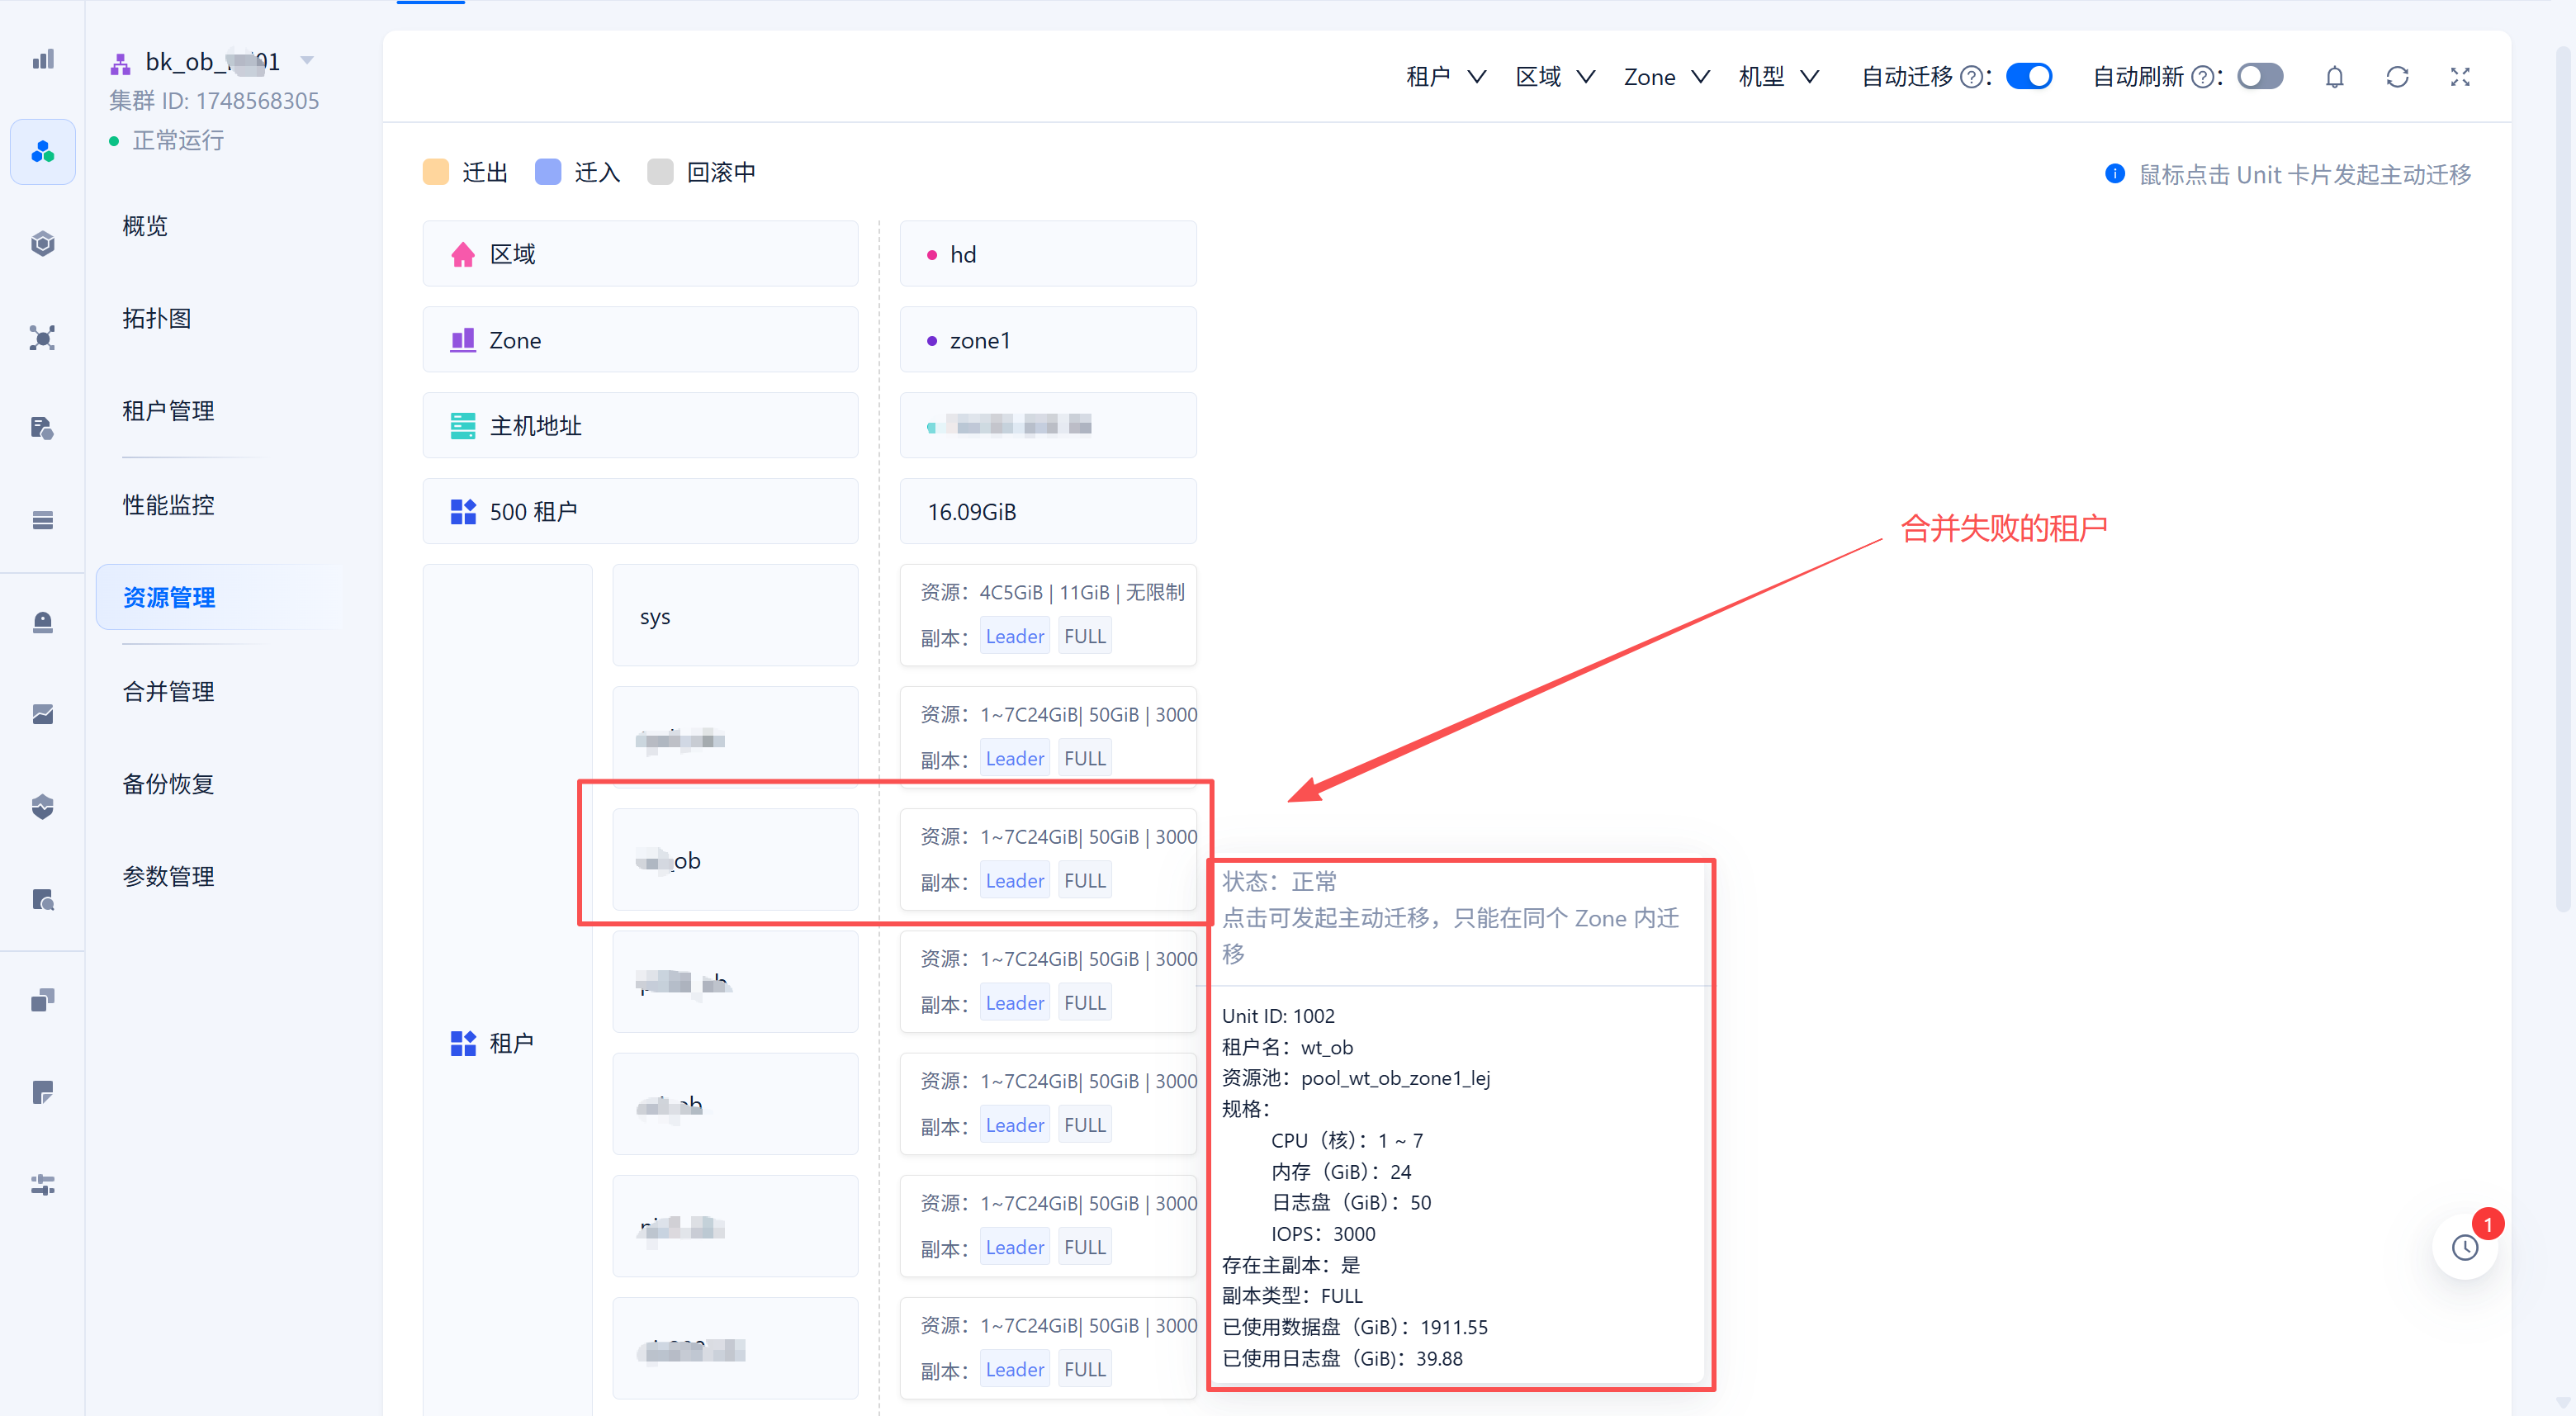2576x1416 pixels.
Task: Click the orange 迁出 legend swatch
Action: click(x=436, y=172)
